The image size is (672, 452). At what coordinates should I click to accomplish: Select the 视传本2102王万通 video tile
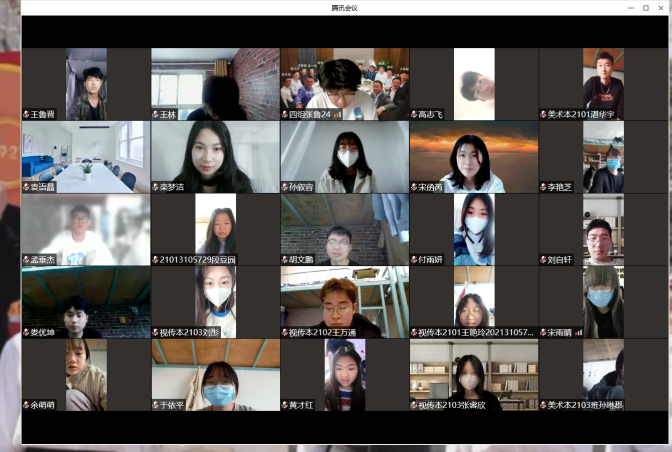pos(344,301)
